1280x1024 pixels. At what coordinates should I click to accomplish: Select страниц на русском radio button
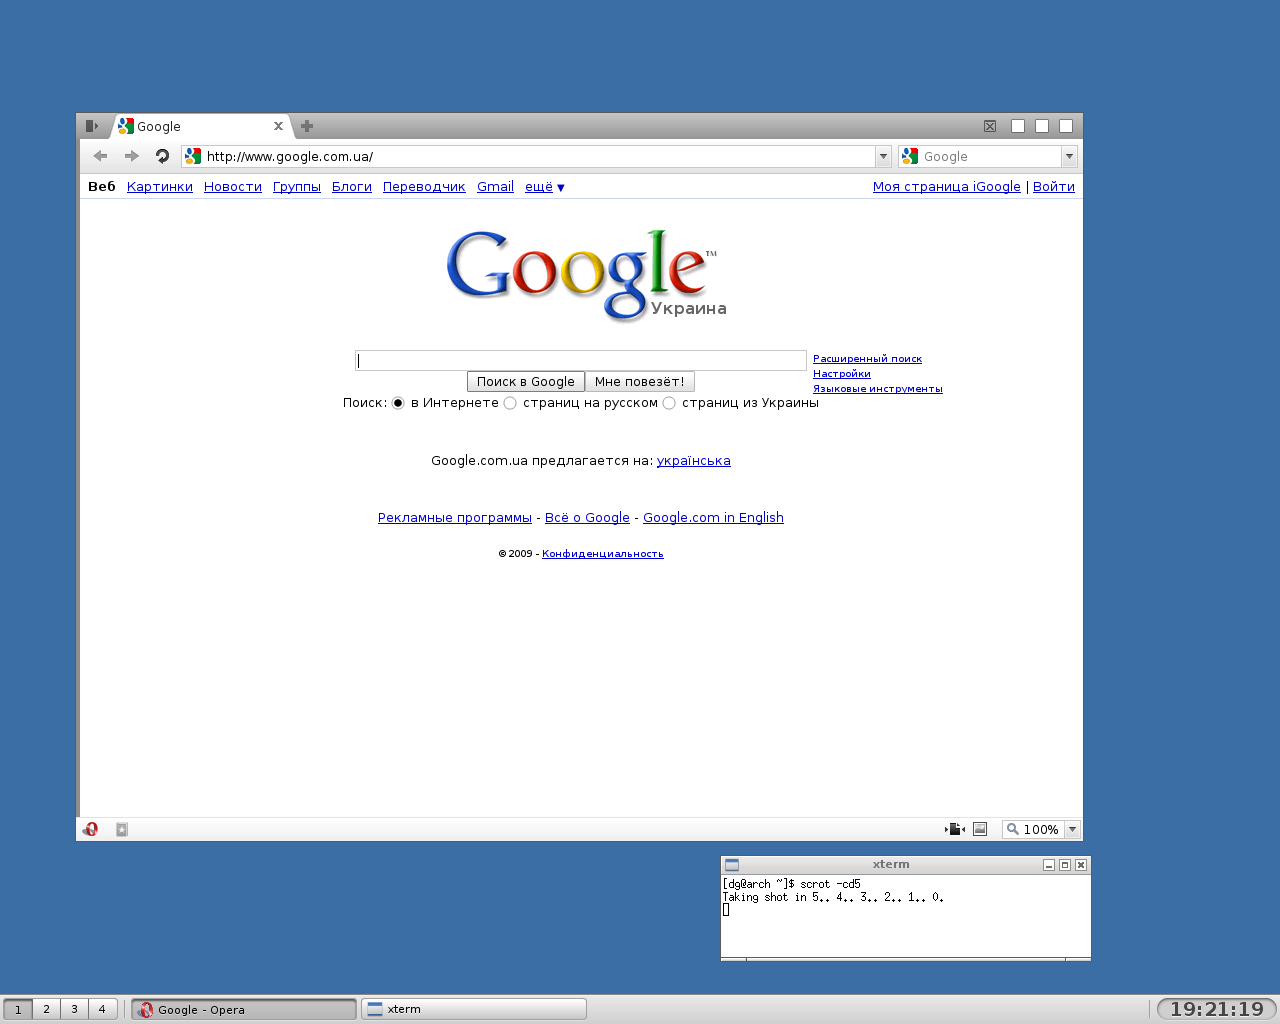(510, 403)
